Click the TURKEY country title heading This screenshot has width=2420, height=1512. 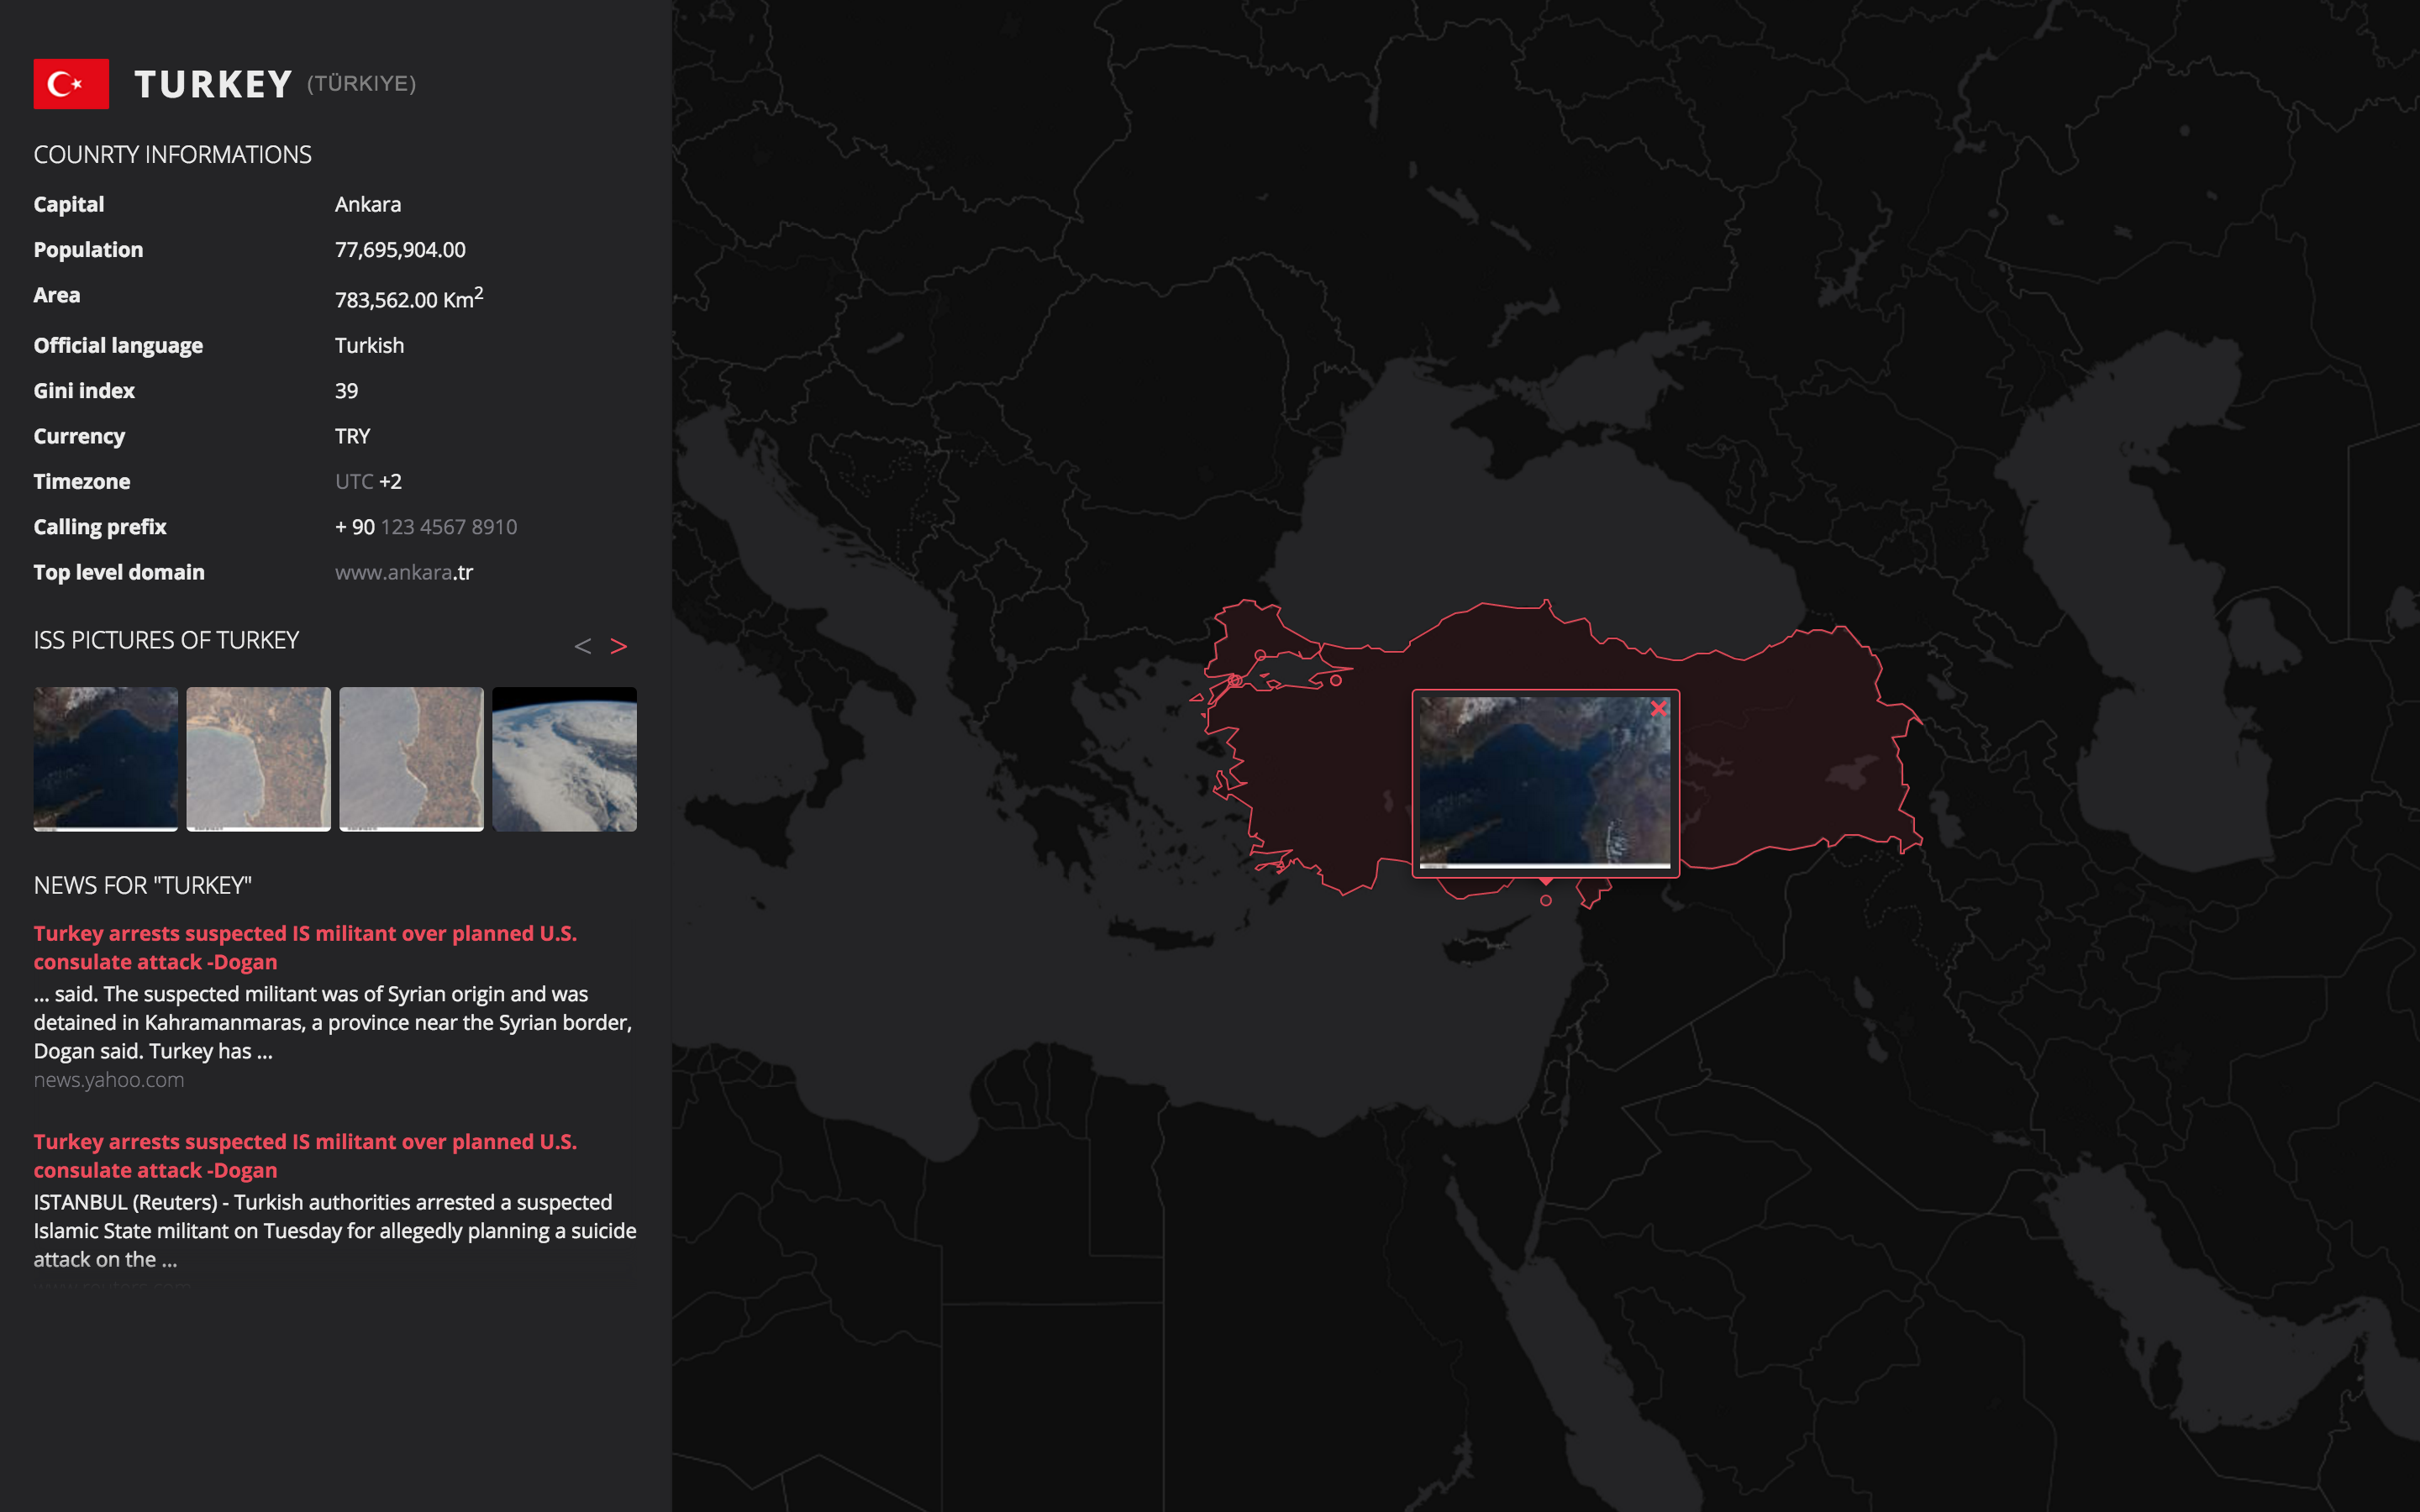point(213,84)
